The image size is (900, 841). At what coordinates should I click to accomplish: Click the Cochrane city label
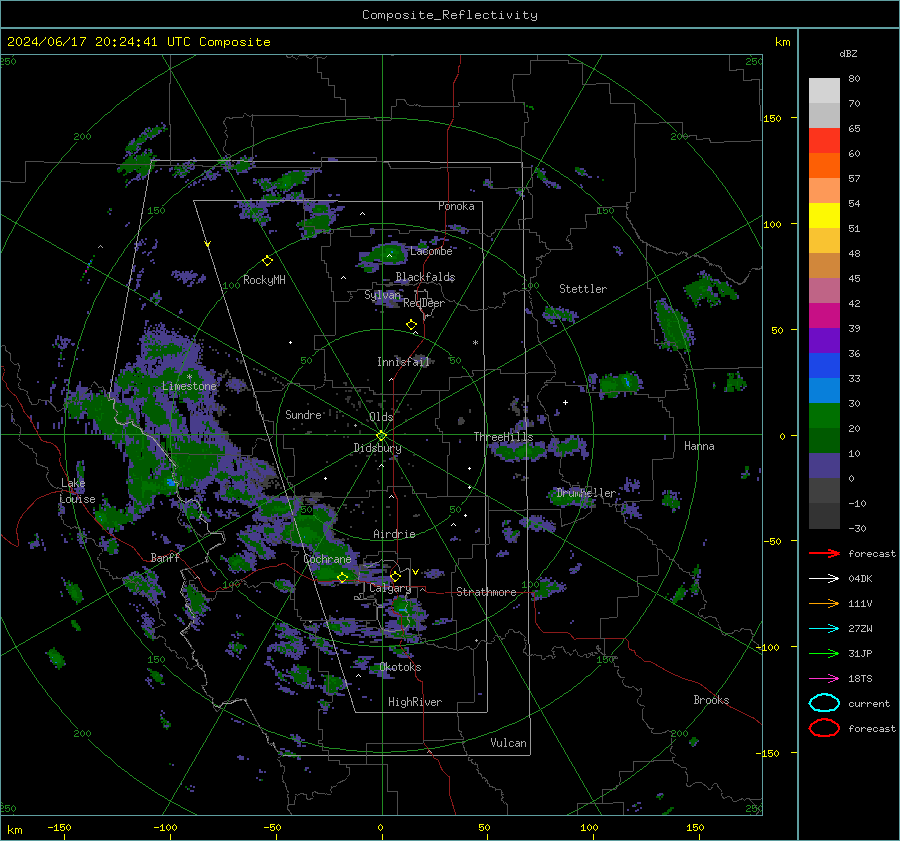327,559
